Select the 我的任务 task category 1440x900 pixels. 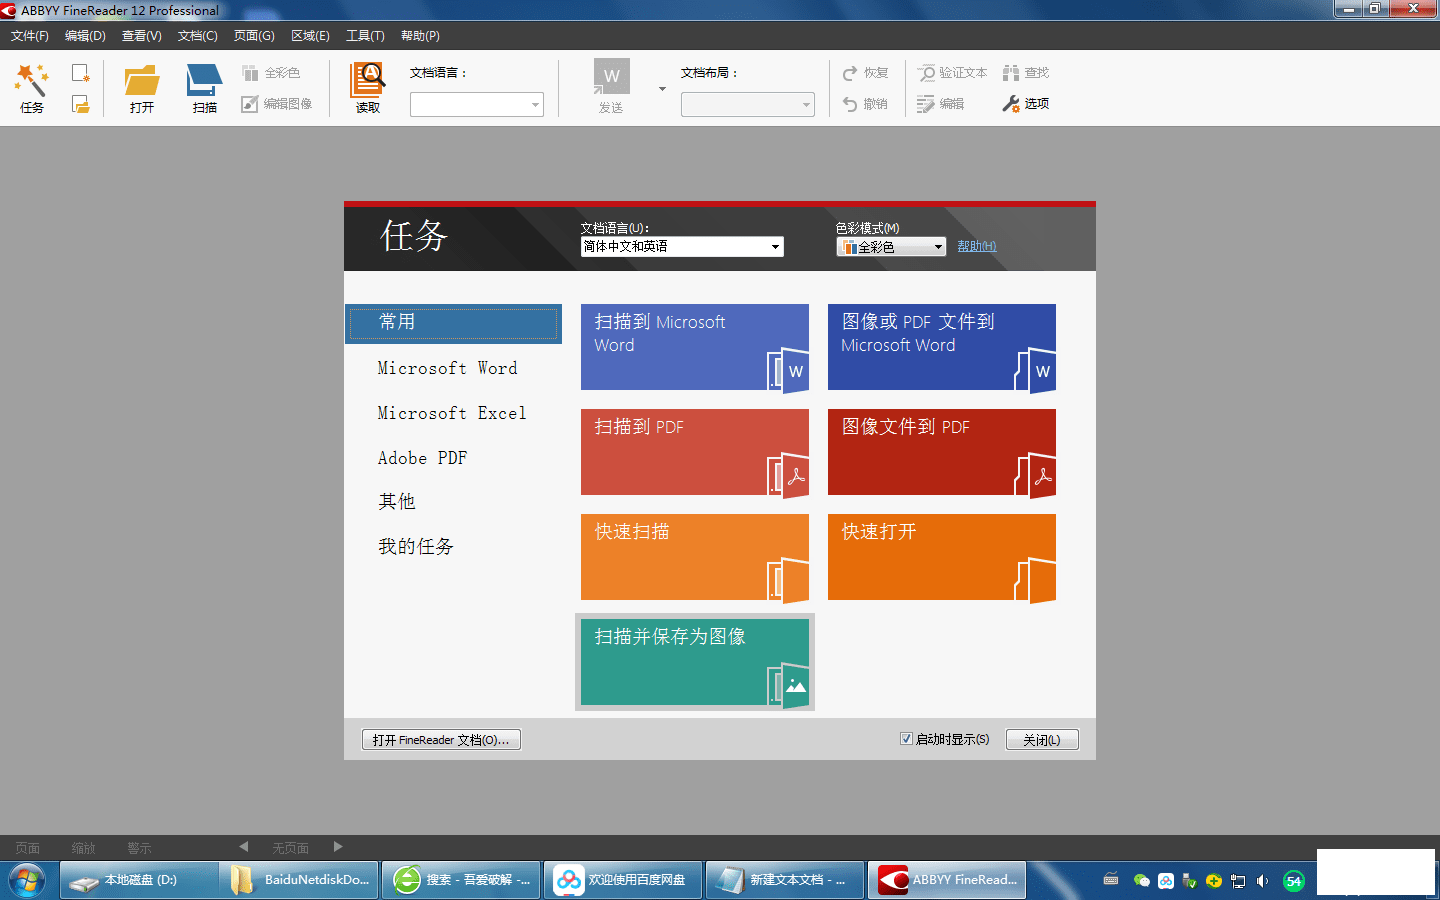416,547
